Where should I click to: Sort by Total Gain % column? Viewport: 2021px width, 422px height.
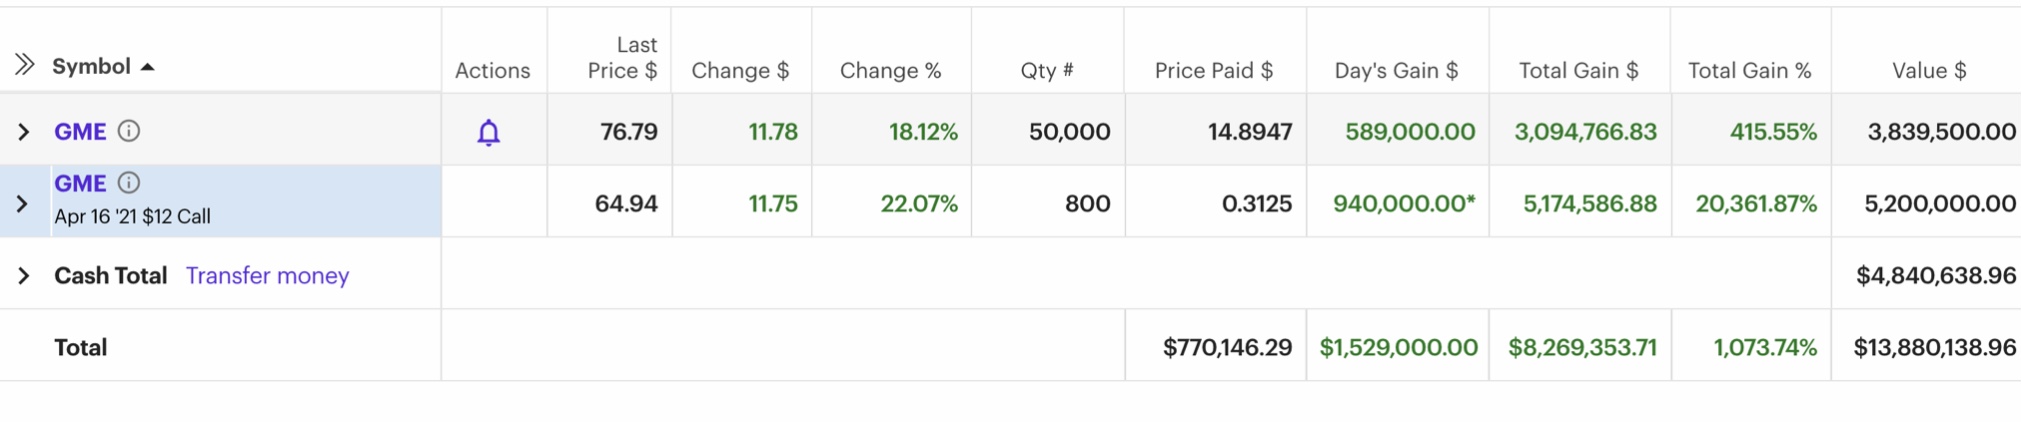coord(1750,70)
